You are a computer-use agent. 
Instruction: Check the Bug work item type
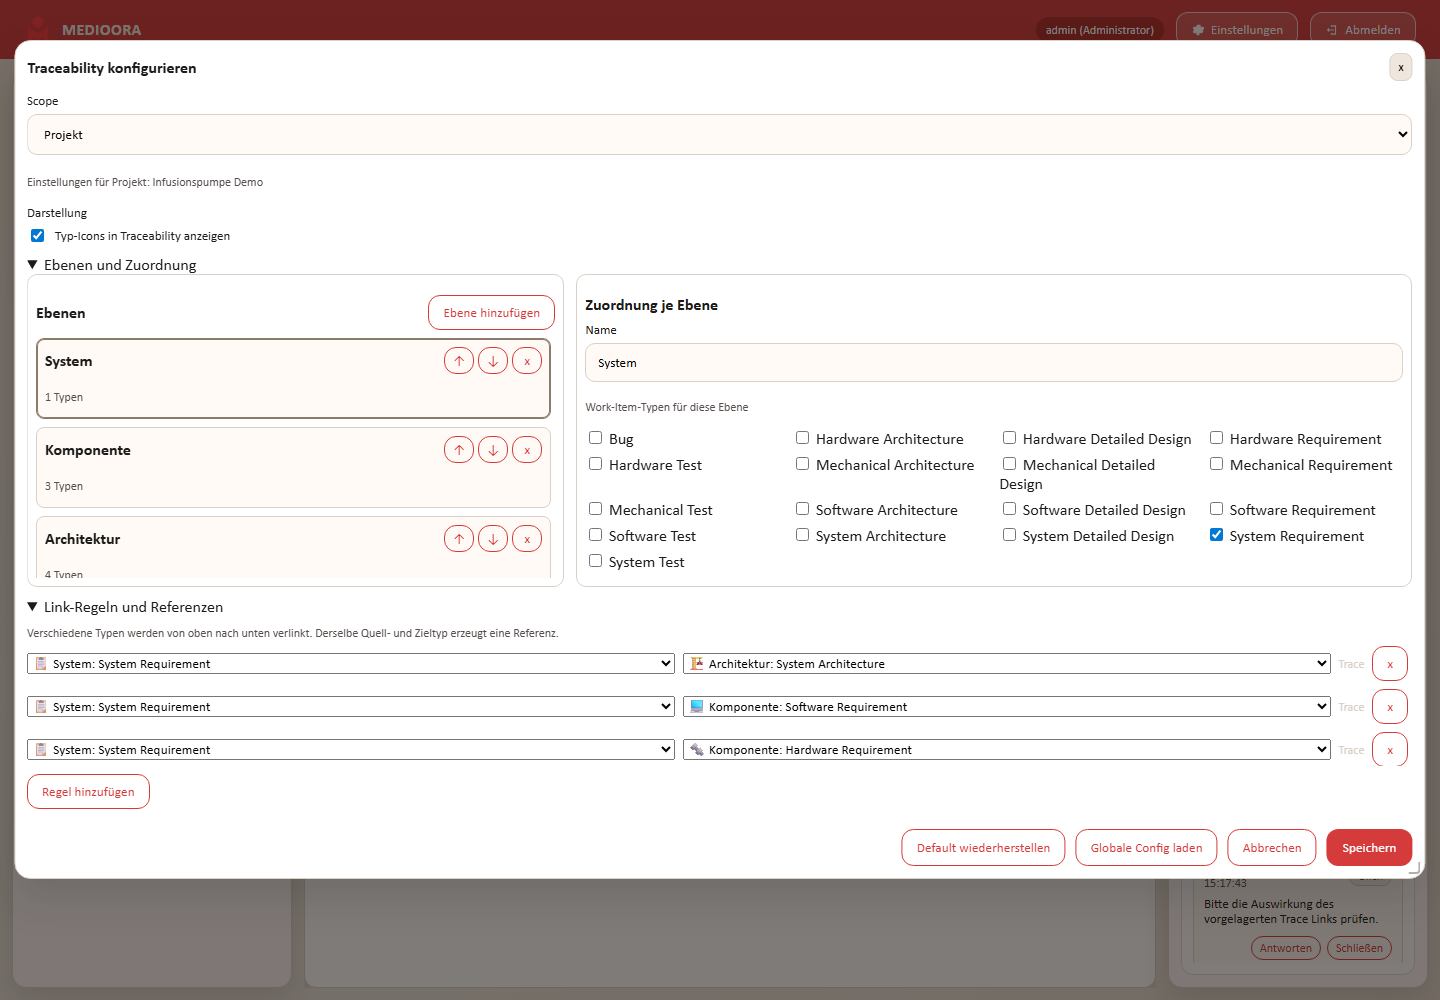(596, 438)
